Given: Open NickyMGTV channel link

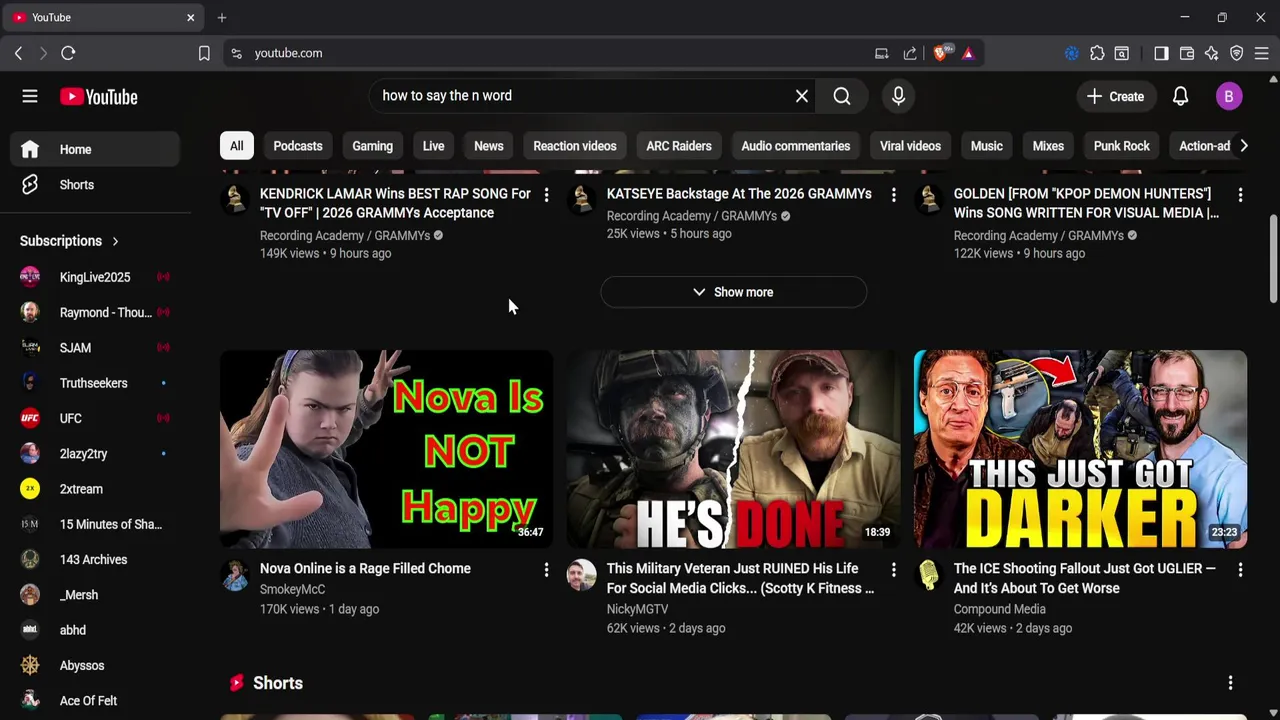Looking at the screenshot, I should coord(637,609).
